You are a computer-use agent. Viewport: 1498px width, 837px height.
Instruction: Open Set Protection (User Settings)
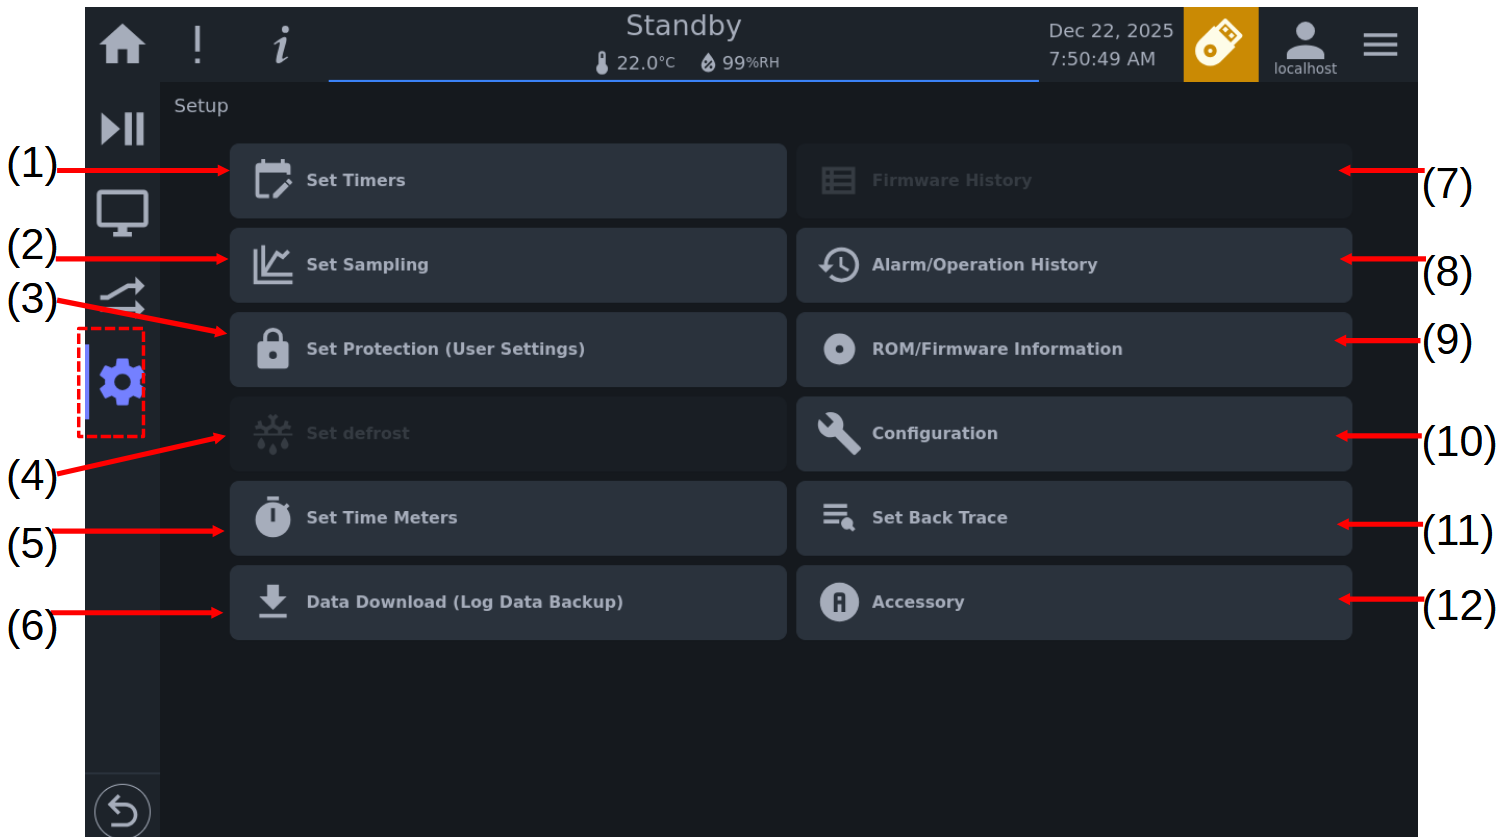[508, 349]
